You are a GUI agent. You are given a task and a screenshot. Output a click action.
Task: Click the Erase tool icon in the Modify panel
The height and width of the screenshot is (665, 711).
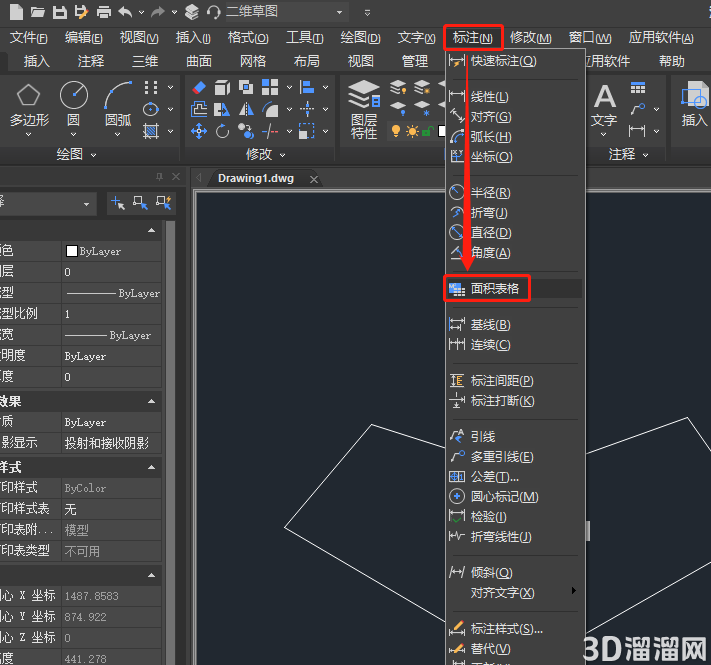click(x=199, y=87)
